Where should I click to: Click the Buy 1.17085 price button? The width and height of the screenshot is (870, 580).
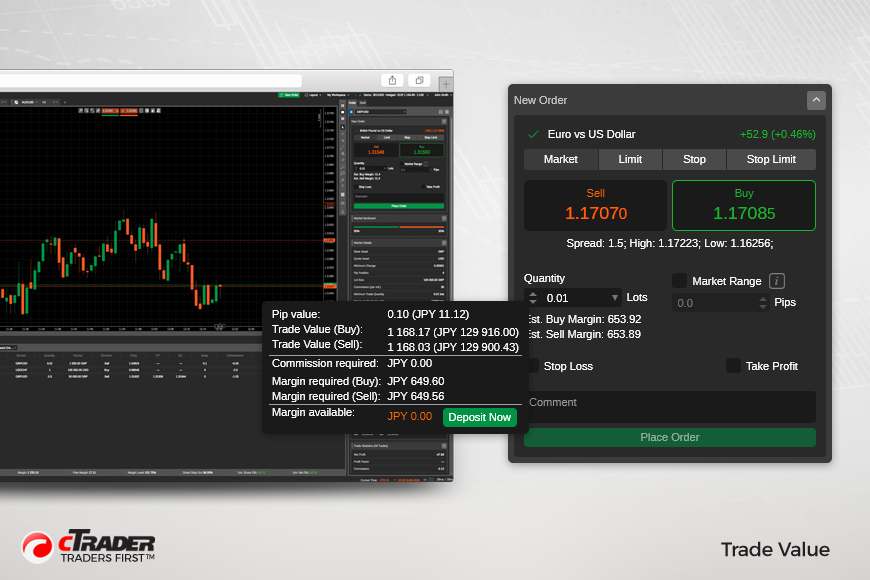click(x=743, y=205)
